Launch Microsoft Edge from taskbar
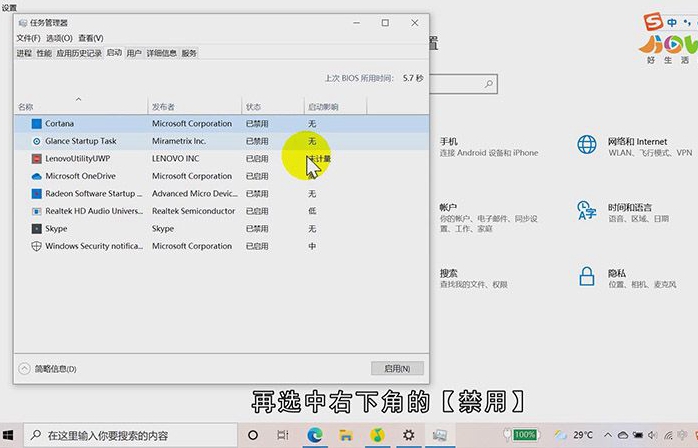698x448 pixels. tap(315, 435)
